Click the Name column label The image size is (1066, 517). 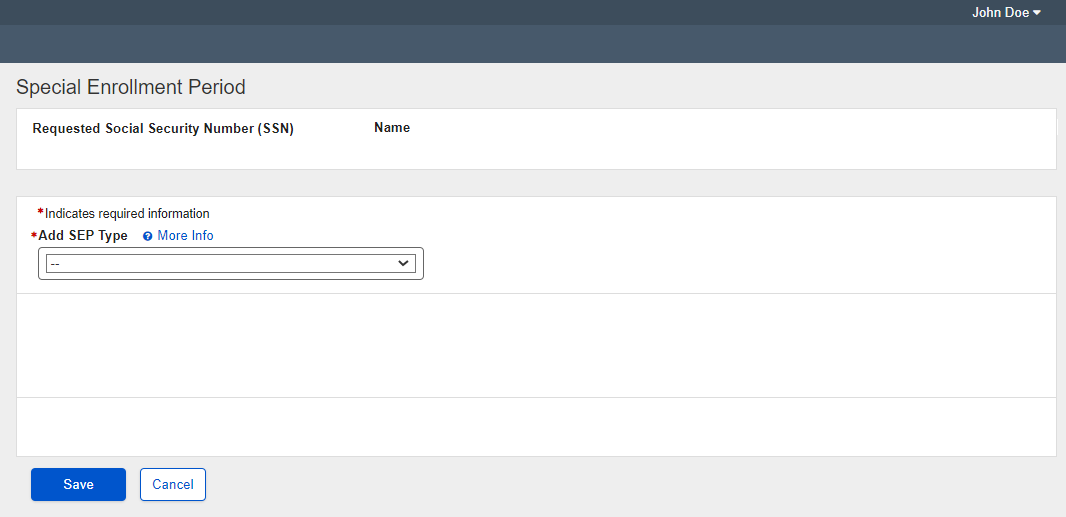pos(392,128)
